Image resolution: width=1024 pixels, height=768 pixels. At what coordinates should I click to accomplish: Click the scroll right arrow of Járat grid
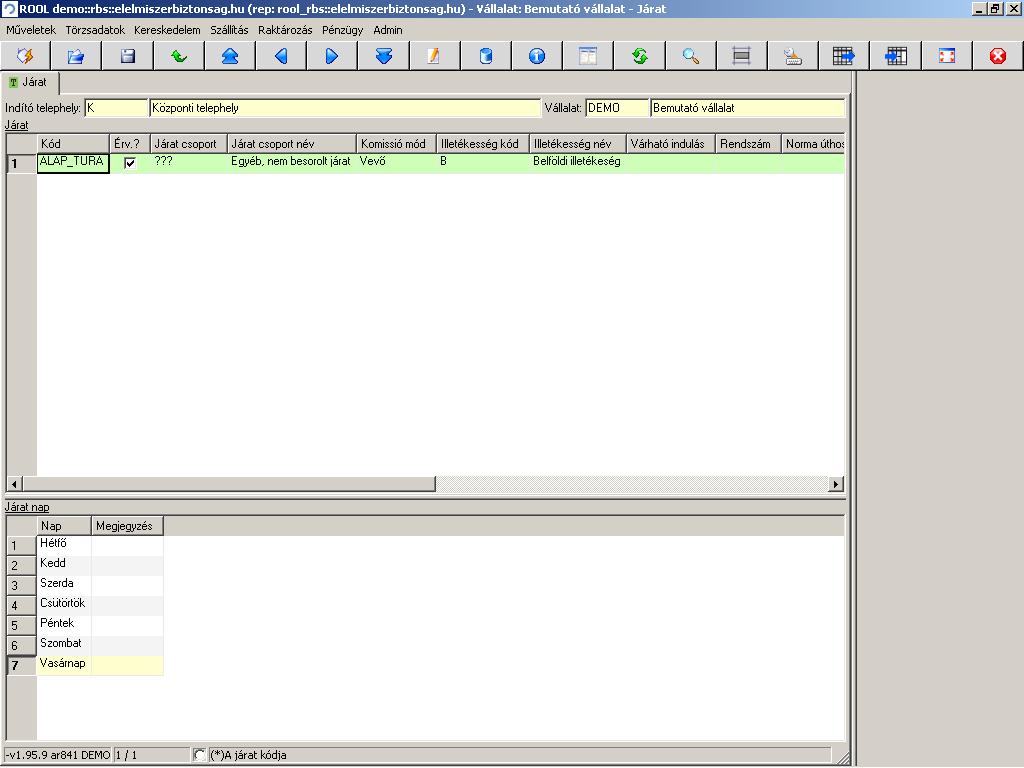[836, 484]
